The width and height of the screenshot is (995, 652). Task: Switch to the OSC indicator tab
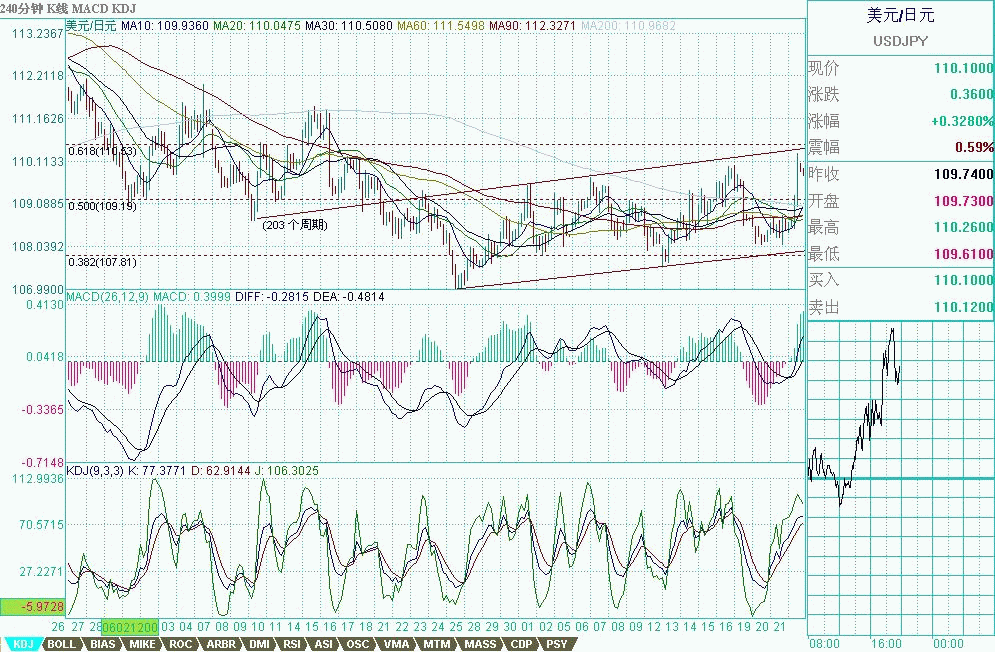[357, 644]
